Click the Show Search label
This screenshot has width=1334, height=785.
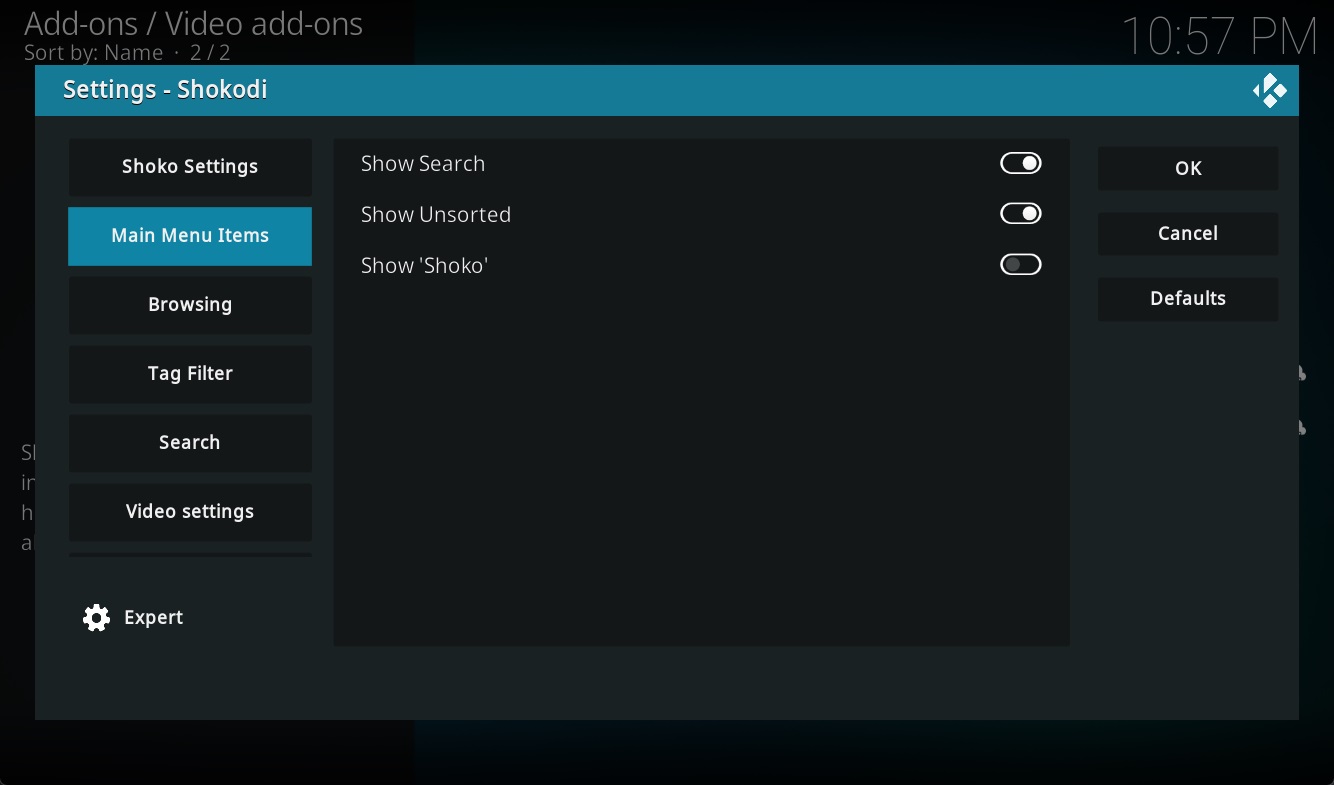423,164
